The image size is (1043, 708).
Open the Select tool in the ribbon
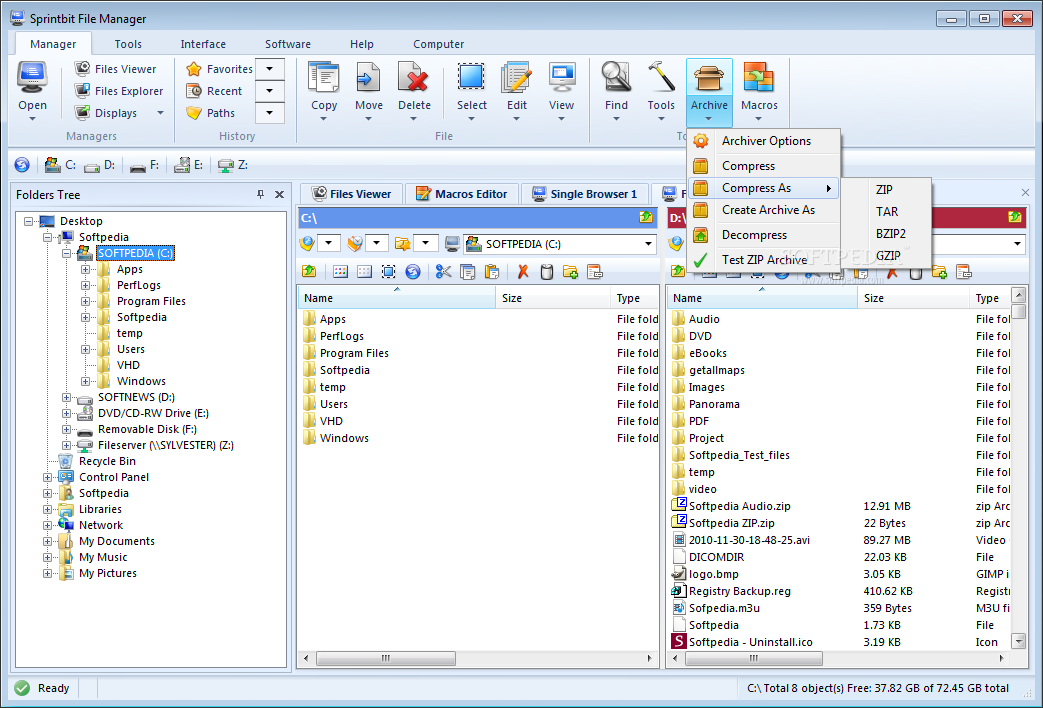(x=472, y=92)
